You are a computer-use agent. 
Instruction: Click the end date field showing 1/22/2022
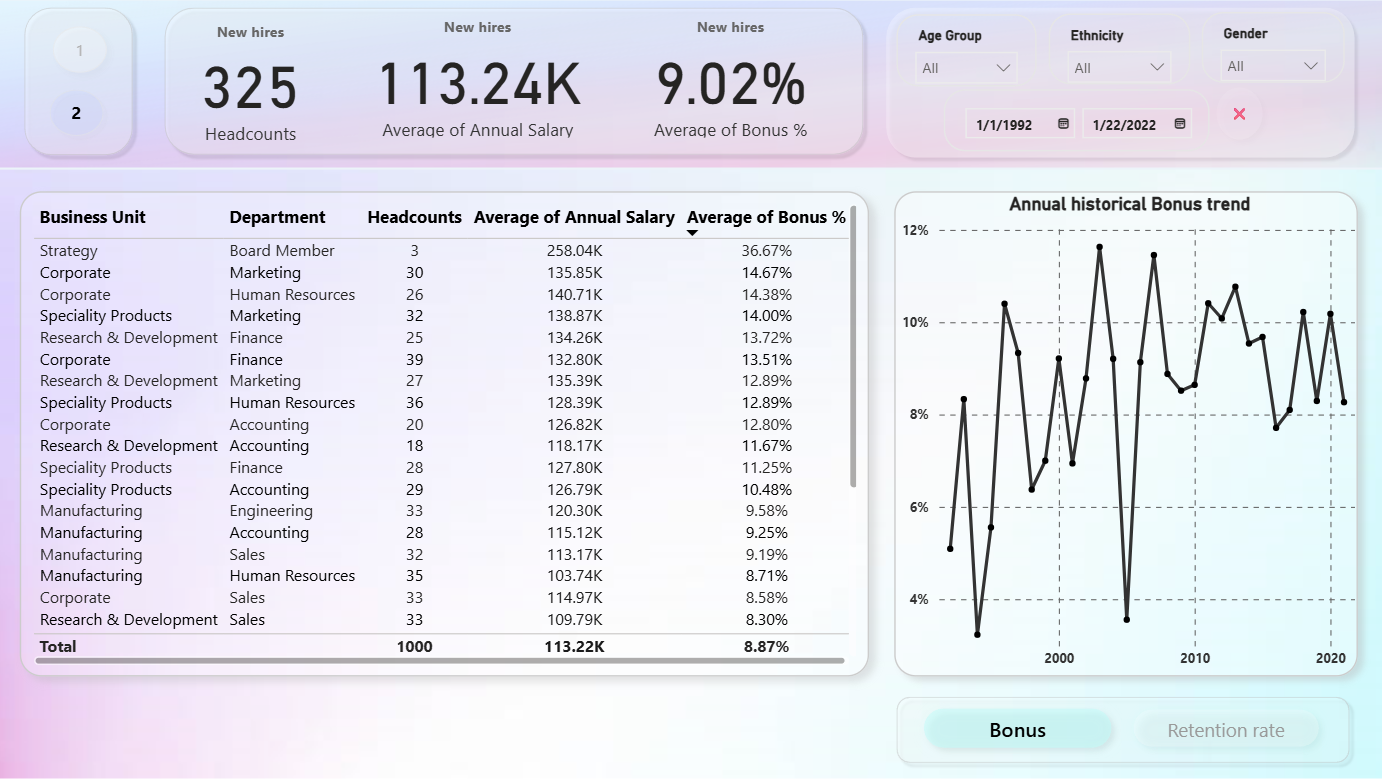(1137, 124)
